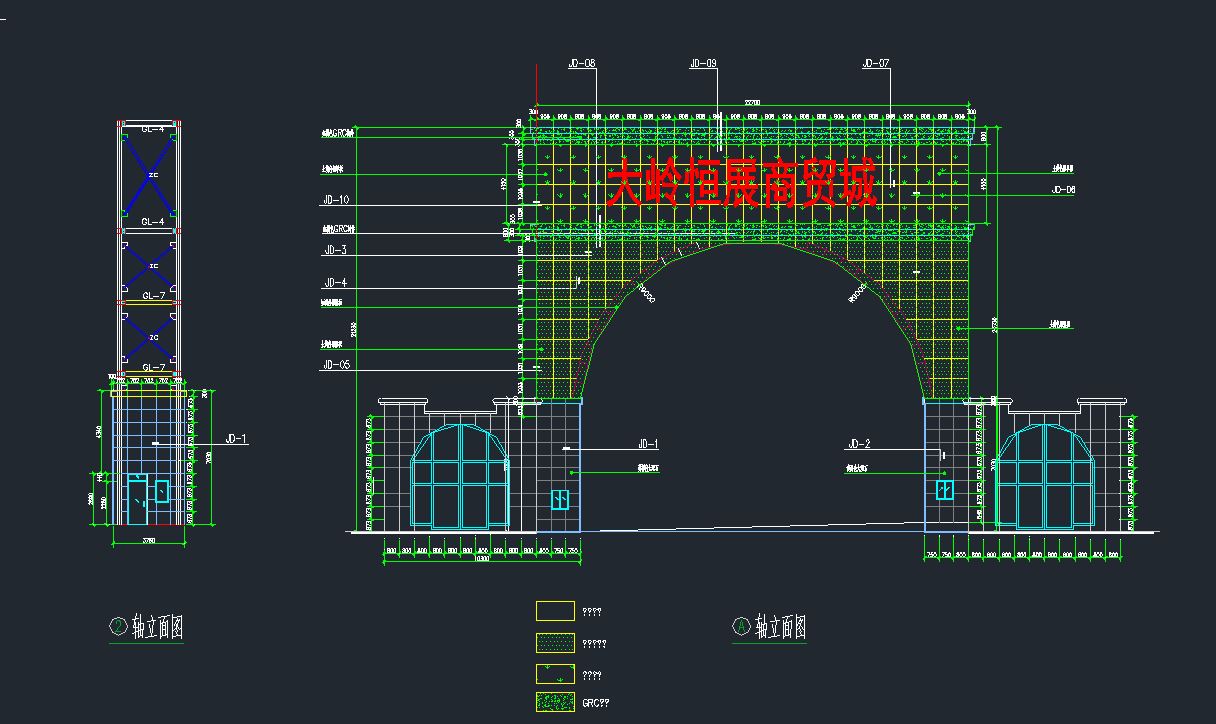Pick the JD-05 callout label

tap(336, 366)
